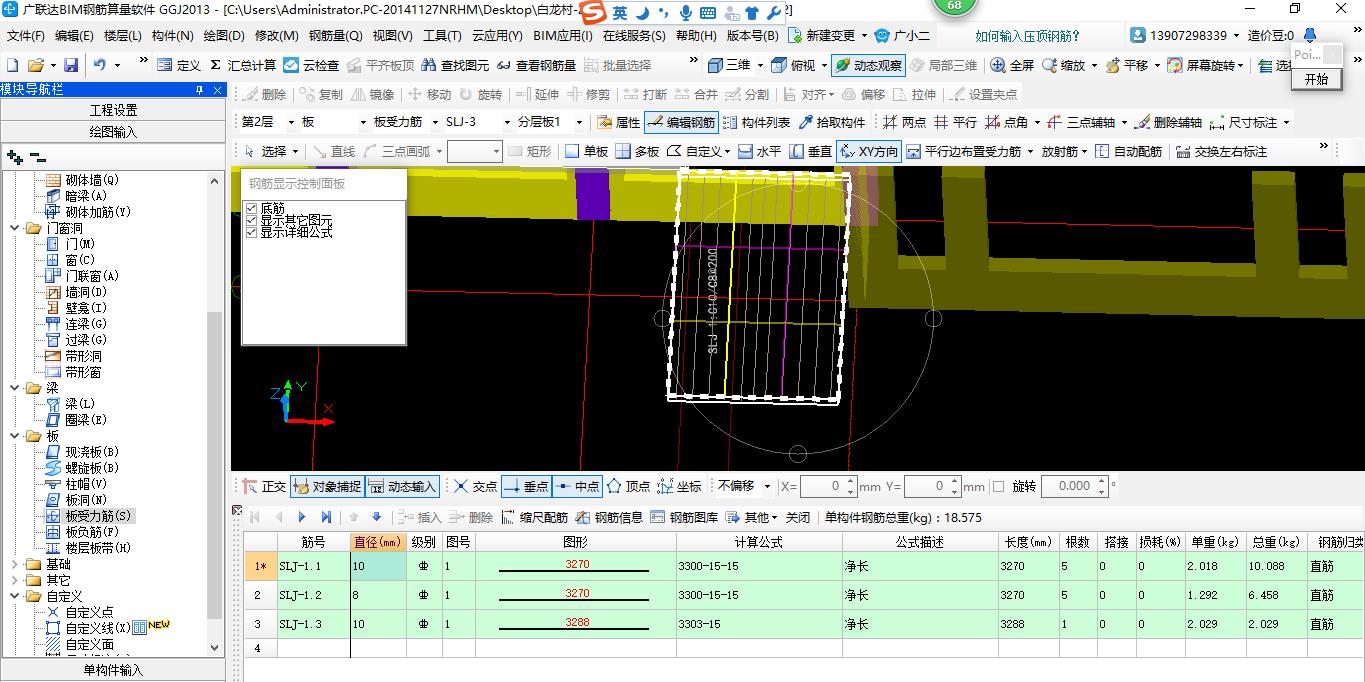Image resolution: width=1365 pixels, height=682 pixels.
Task: Collapse the 梁 tree group
Action: (x=14, y=387)
